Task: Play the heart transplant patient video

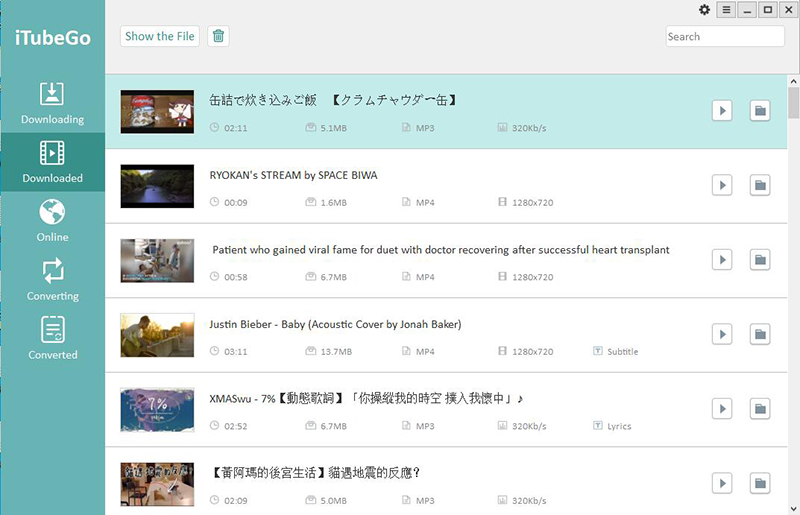Action: pyautogui.click(x=722, y=260)
